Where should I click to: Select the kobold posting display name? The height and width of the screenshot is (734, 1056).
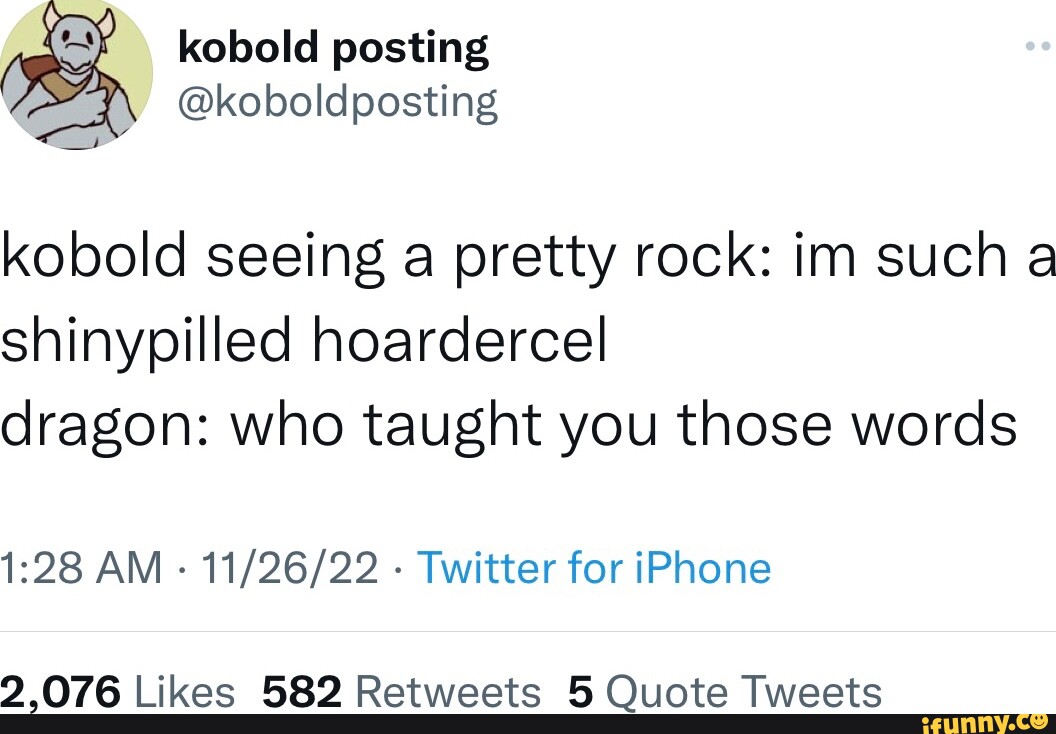point(333,44)
